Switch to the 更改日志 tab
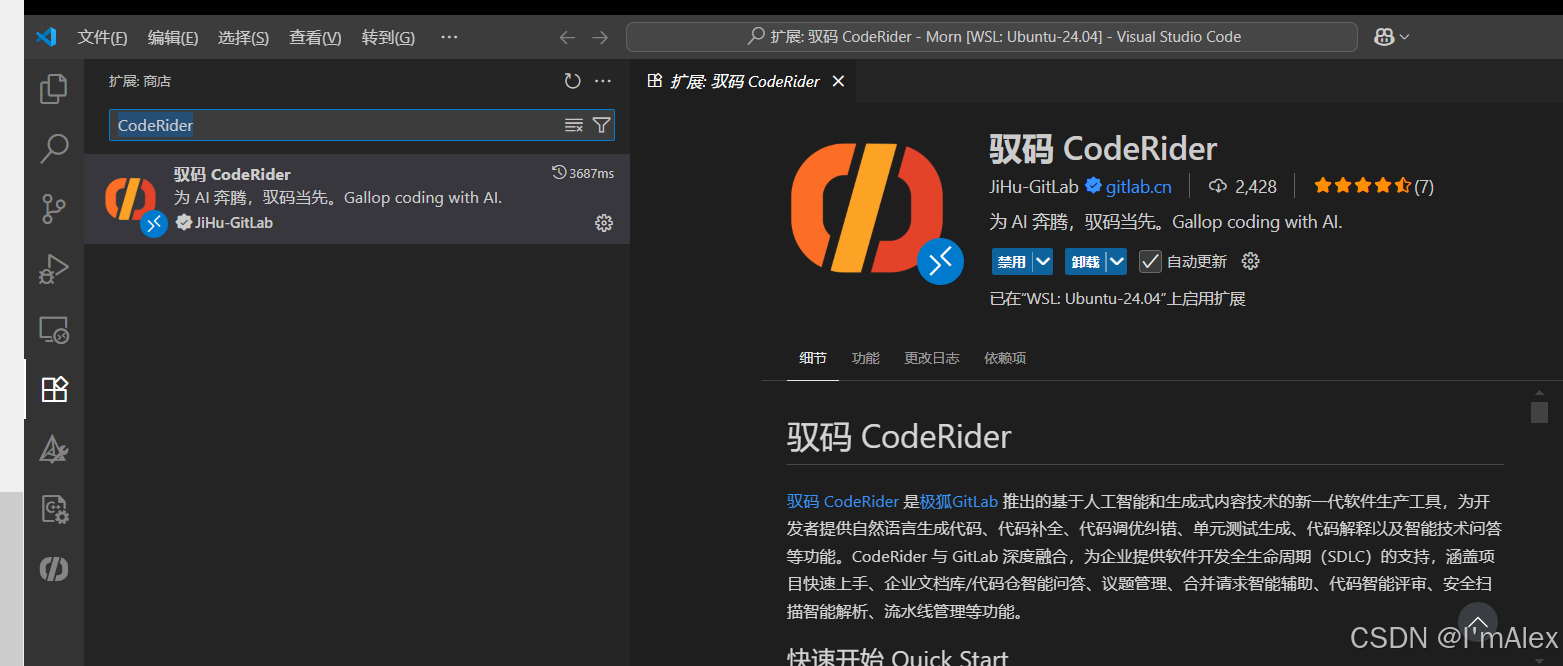 931,357
